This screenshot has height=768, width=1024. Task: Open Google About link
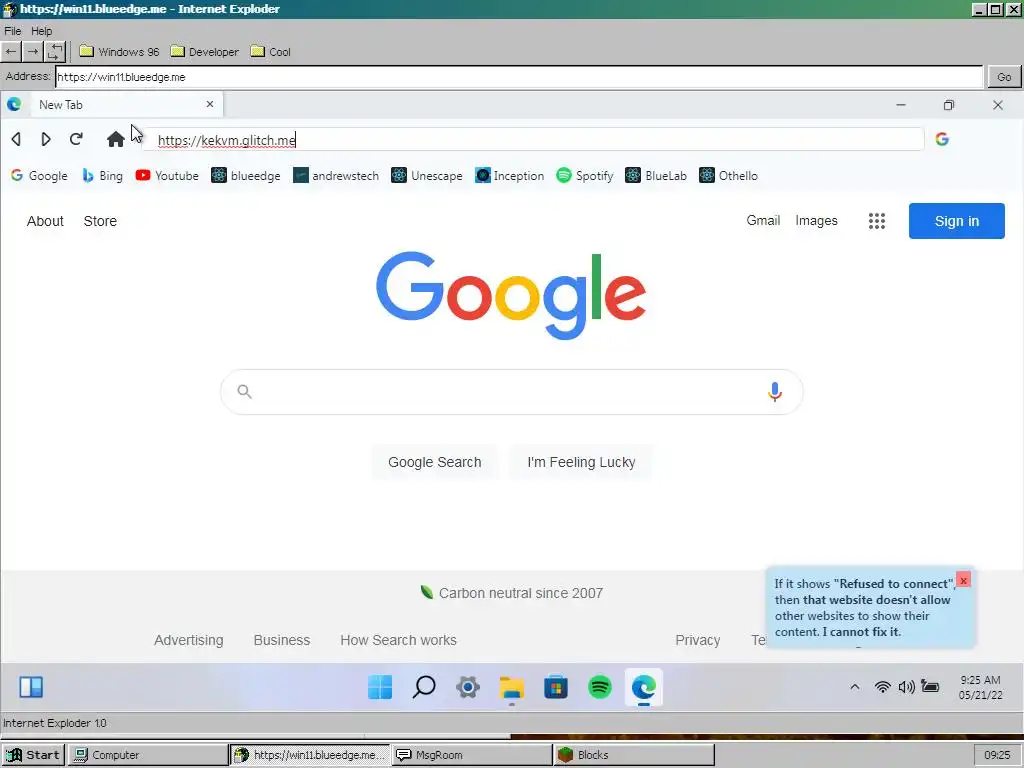[45, 221]
